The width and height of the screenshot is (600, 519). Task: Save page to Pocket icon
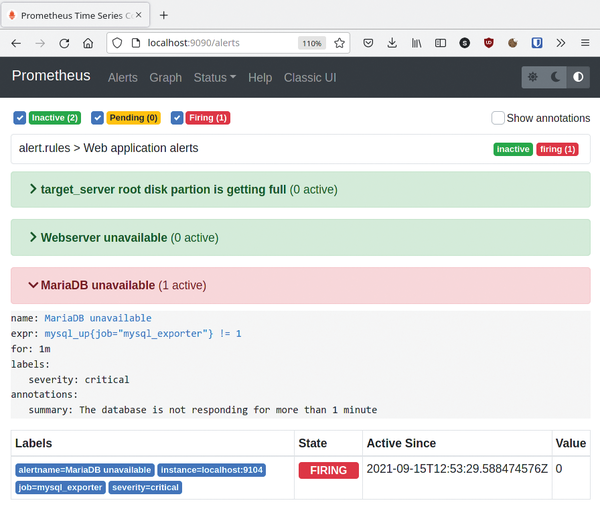pyautogui.click(x=368, y=43)
